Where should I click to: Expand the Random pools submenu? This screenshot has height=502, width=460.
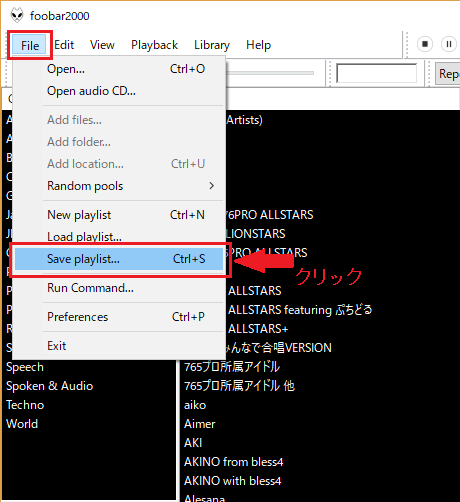coord(119,186)
